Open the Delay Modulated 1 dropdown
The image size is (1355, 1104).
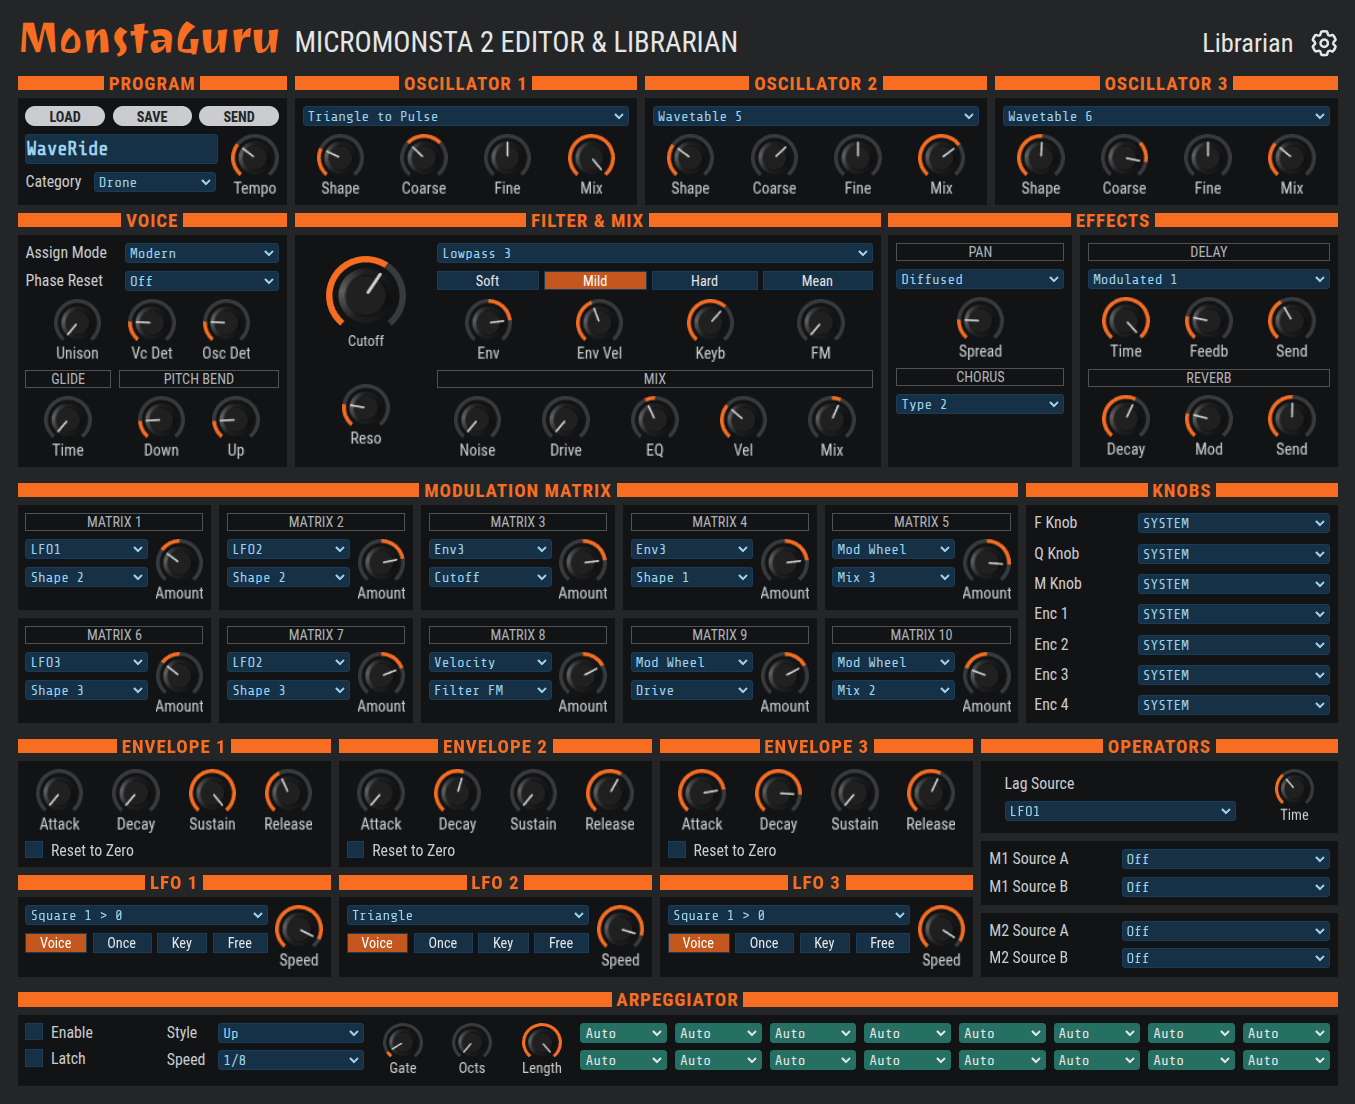(x=1209, y=279)
